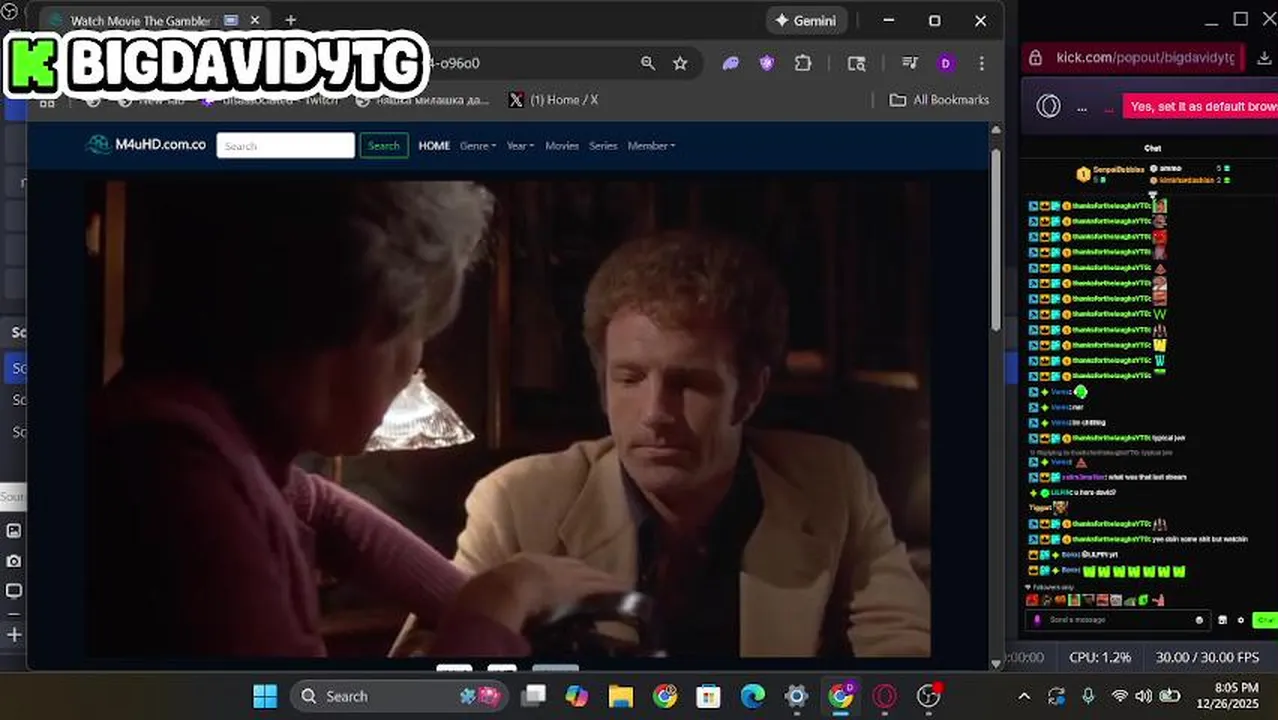Select the Watch Movie The Gambler tab
1278x720 pixels.
pyautogui.click(x=140, y=20)
